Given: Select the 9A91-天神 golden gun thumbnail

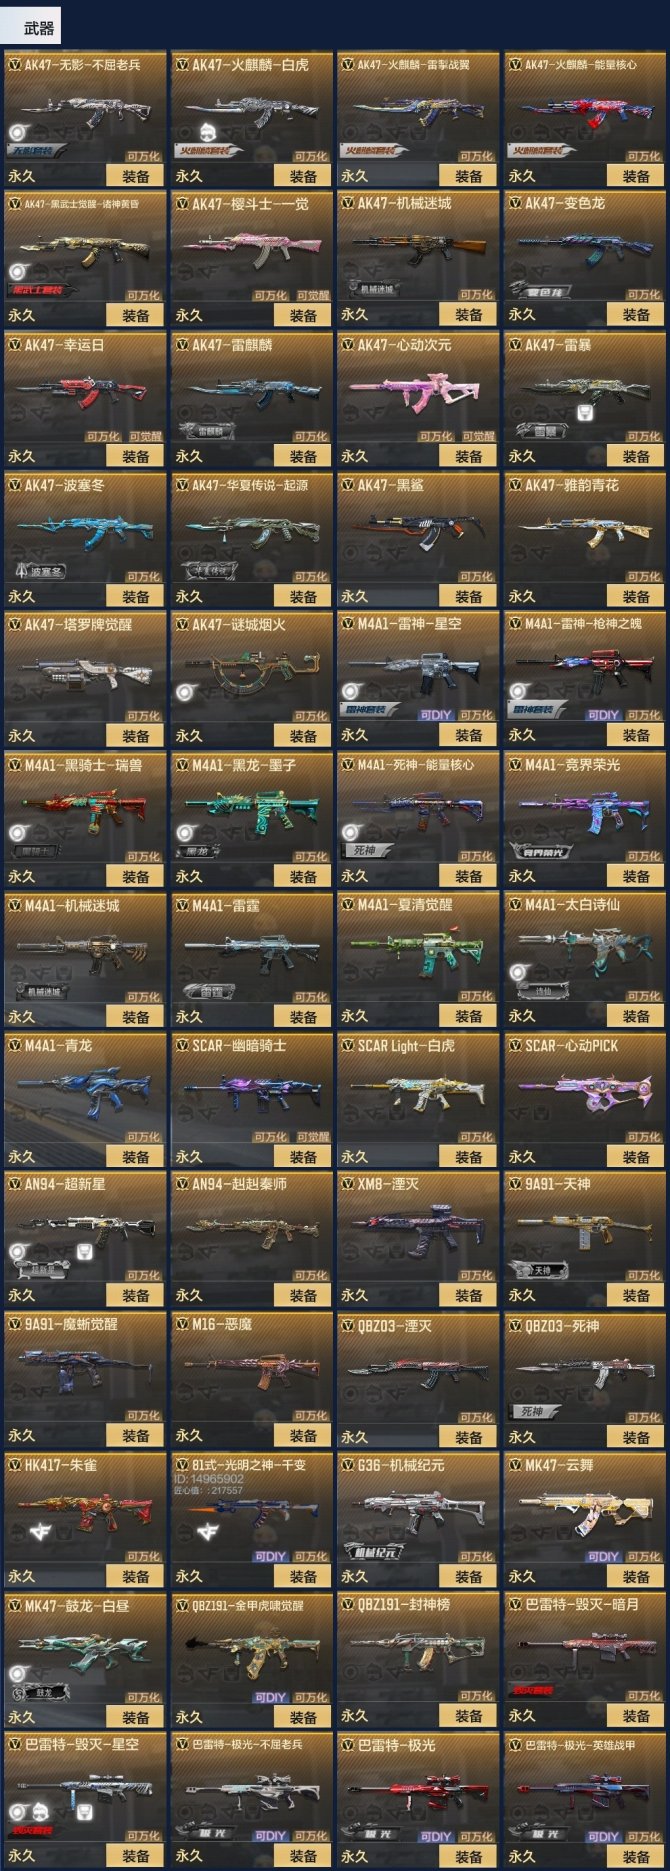Looking at the screenshot, I should pos(583,1231).
